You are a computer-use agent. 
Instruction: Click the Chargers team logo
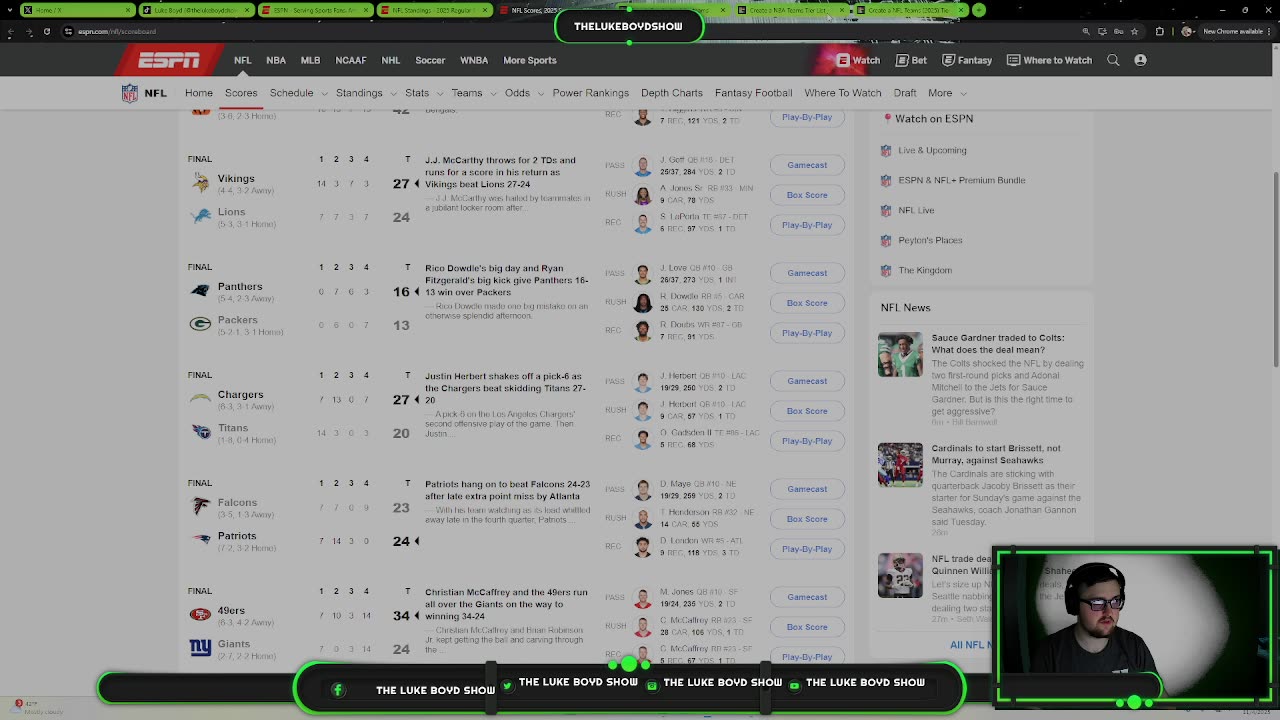click(201, 398)
